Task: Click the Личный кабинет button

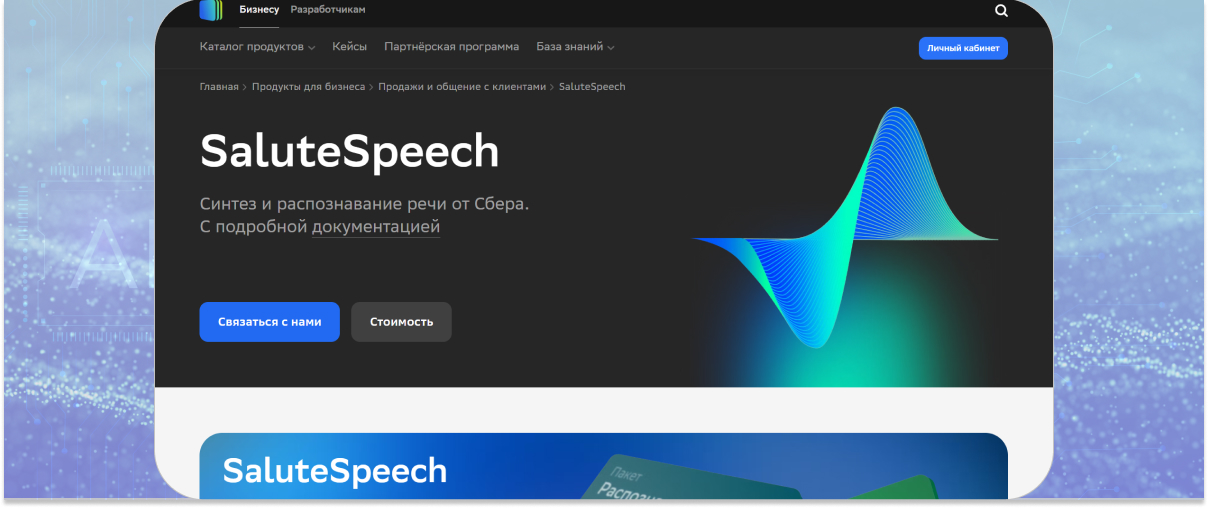Action: tap(963, 48)
